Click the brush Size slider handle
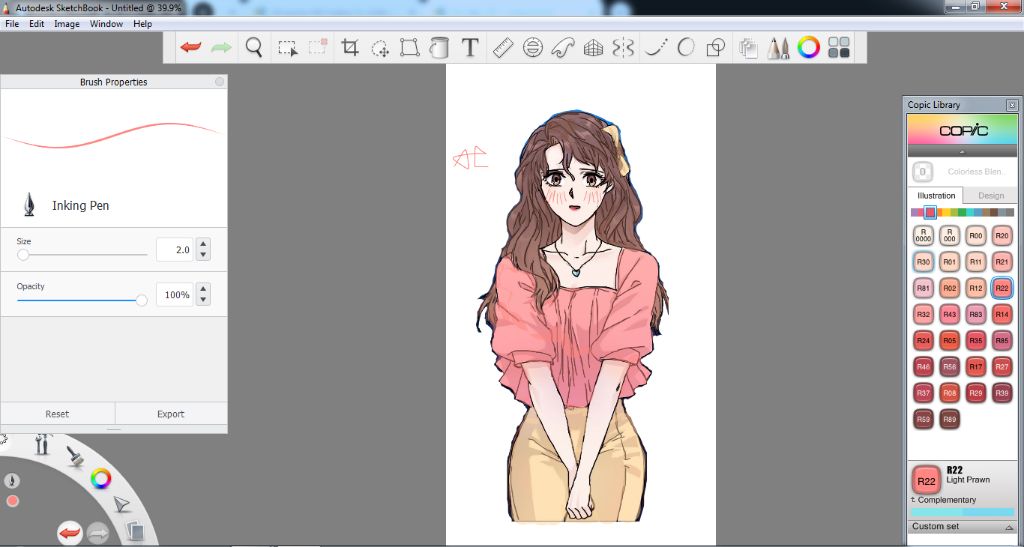This screenshot has width=1024, height=547. pyautogui.click(x=24, y=255)
